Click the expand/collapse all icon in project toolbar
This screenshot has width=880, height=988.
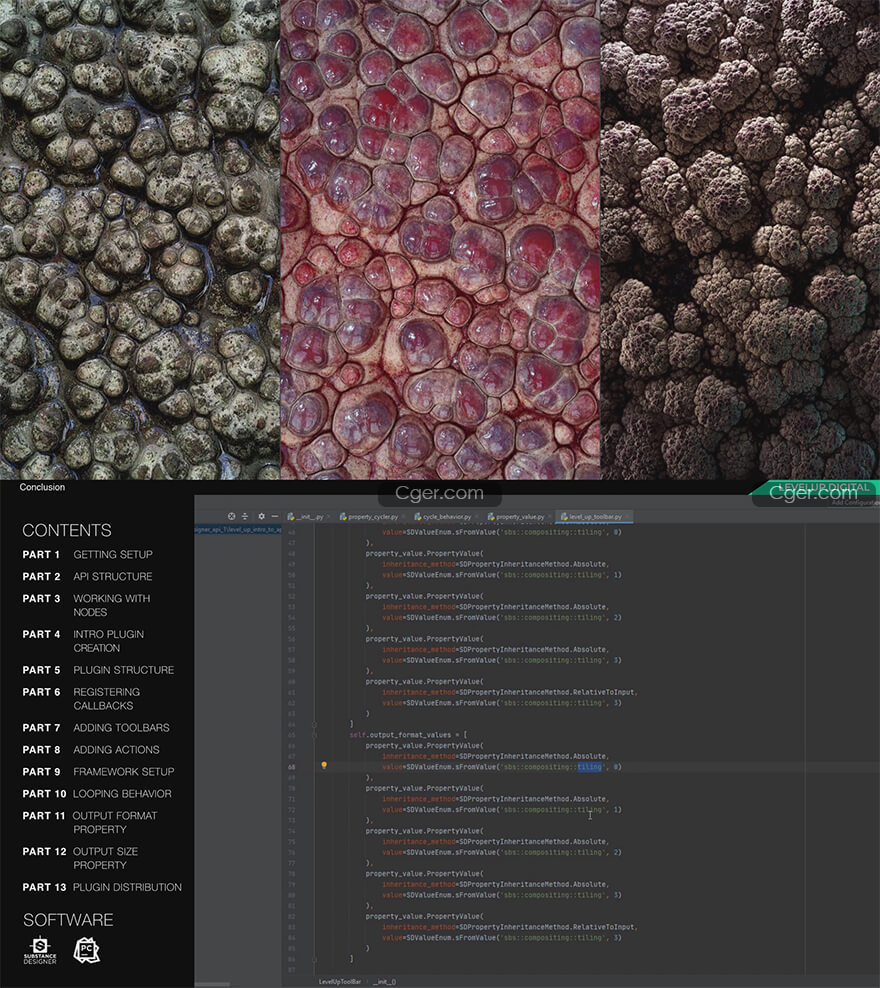pyautogui.click(x=245, y=516)
